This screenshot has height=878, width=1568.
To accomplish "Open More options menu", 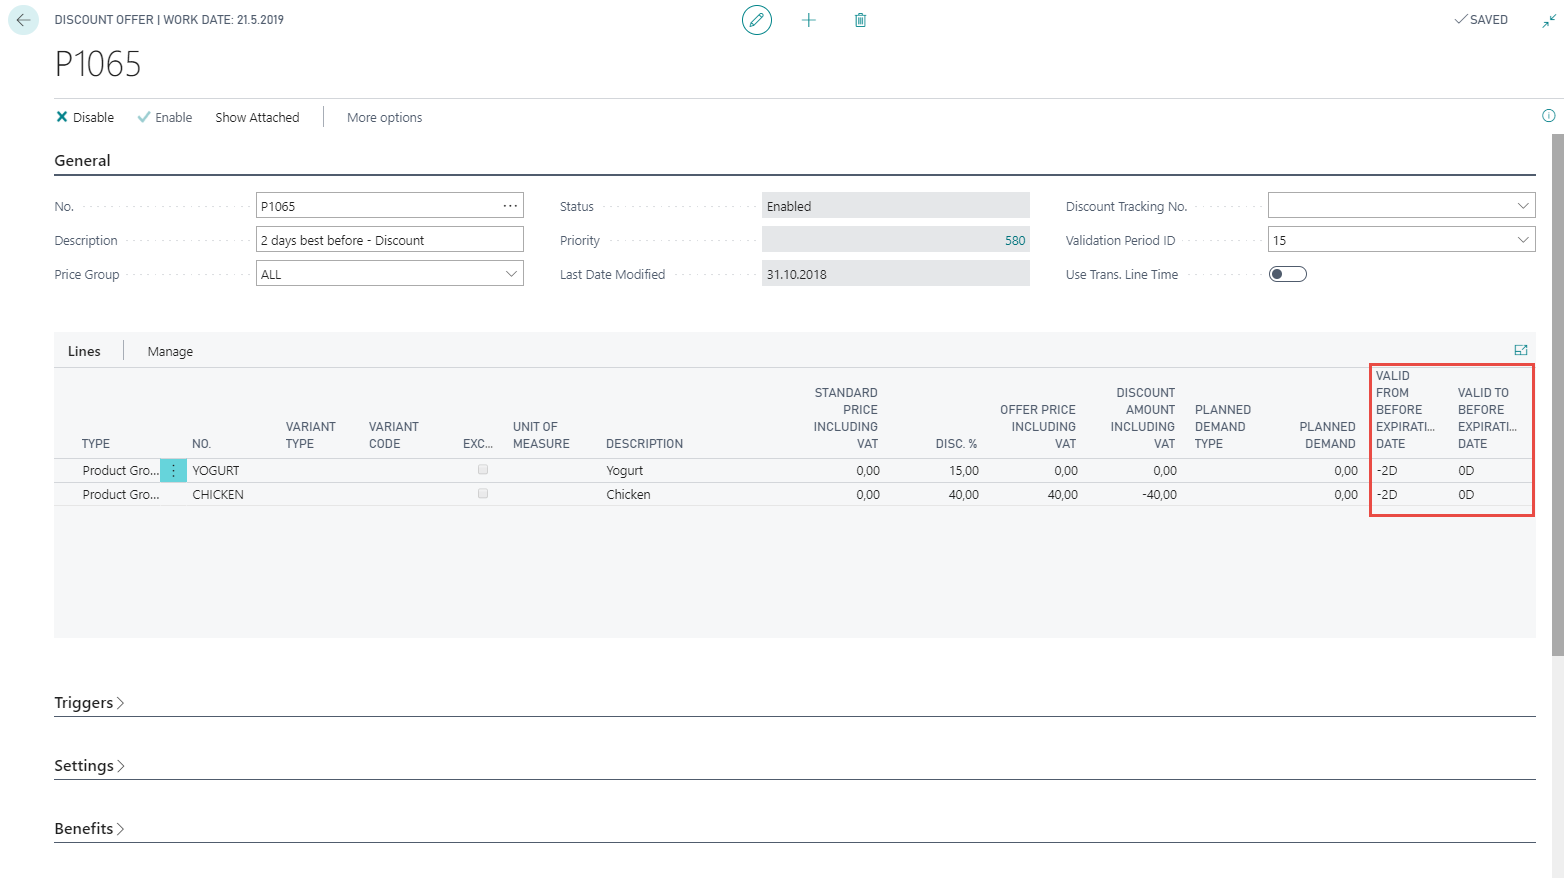I will pyautogui.click(x=384, y=117).
